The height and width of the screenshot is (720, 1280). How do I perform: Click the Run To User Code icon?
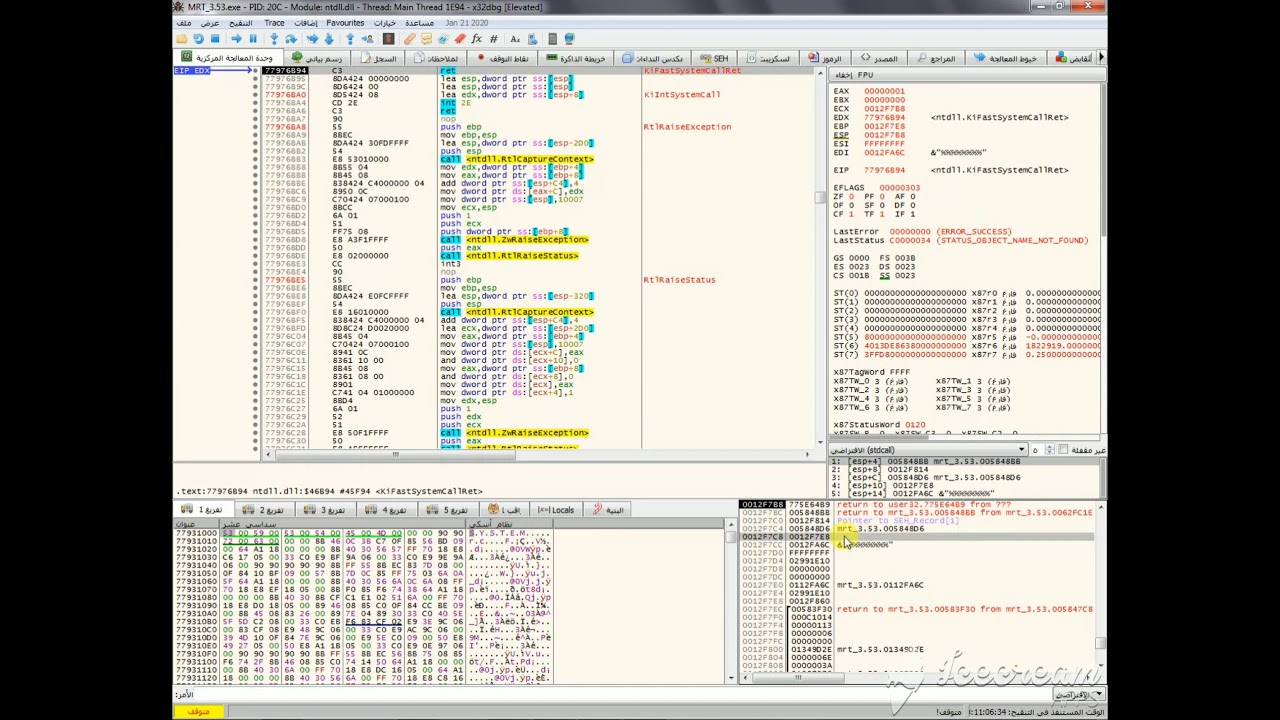coord(367,39)
